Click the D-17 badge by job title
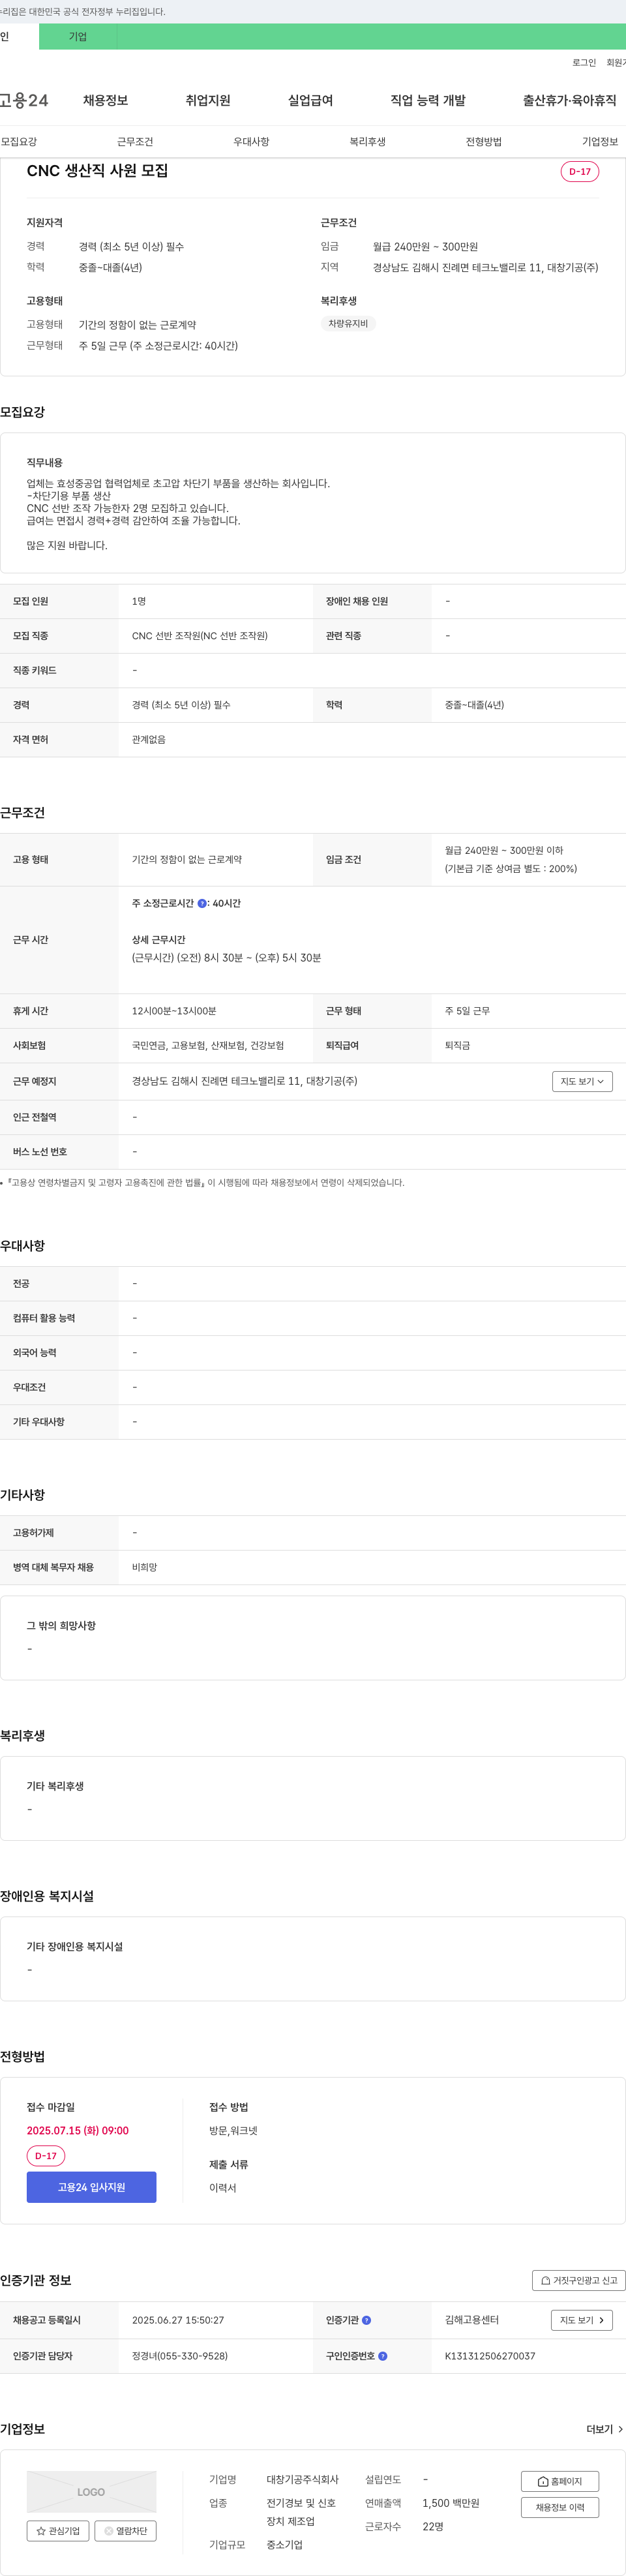The height and width of the screenshot is (2576, 626). 580,172
